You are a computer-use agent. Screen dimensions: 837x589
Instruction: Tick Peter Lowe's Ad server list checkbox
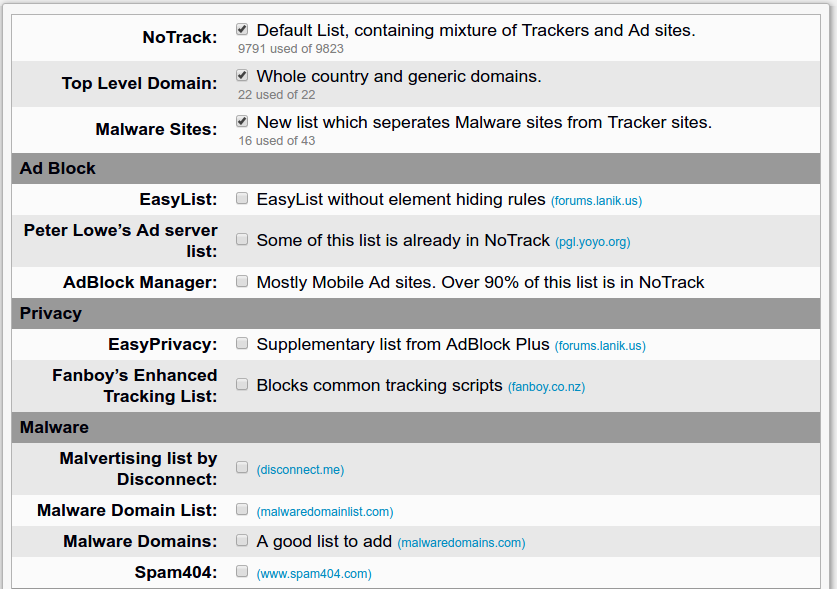tap(242, 239)
